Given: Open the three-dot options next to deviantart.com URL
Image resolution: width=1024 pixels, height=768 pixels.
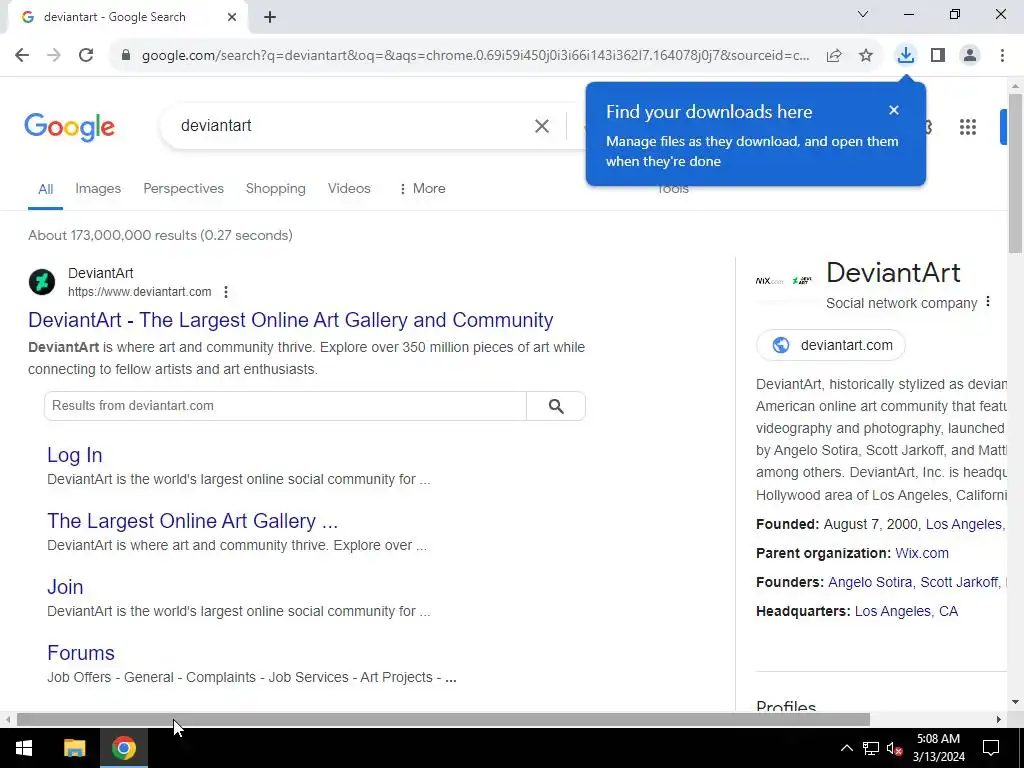Looking at the screenshot, I should point(226,292).
